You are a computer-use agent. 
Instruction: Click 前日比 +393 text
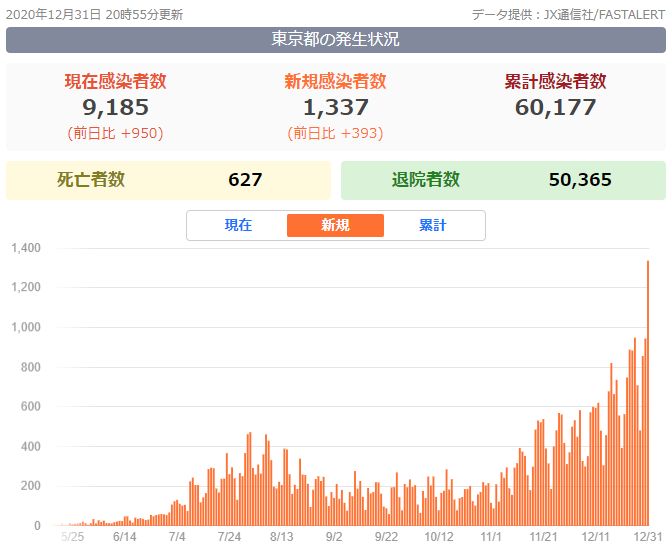[x=336, y=133]
